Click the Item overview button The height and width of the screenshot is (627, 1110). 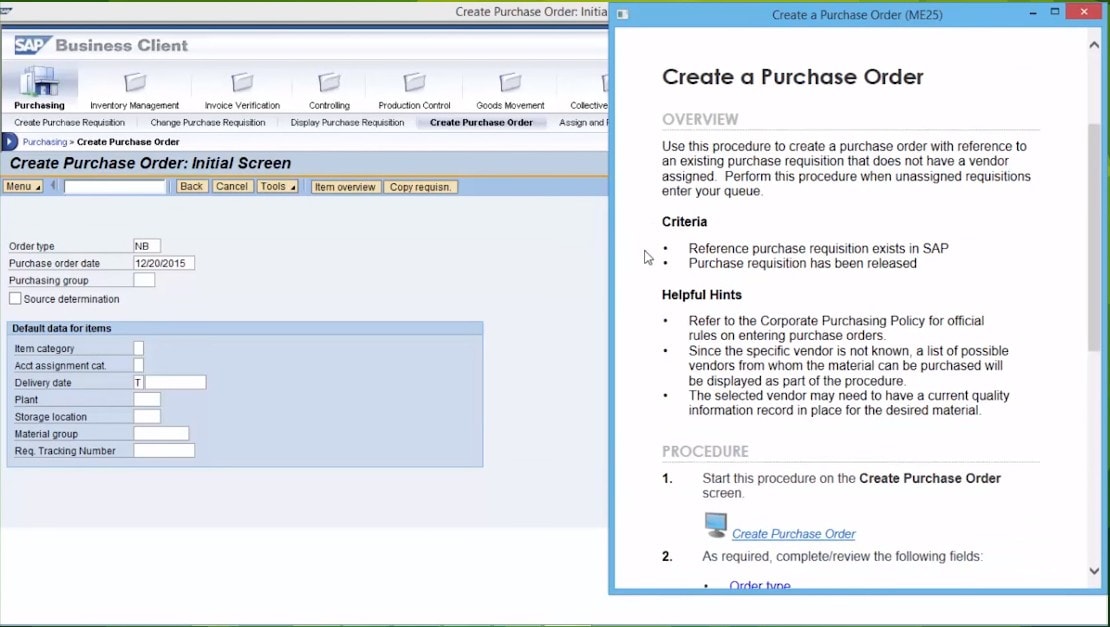[345, 187]
